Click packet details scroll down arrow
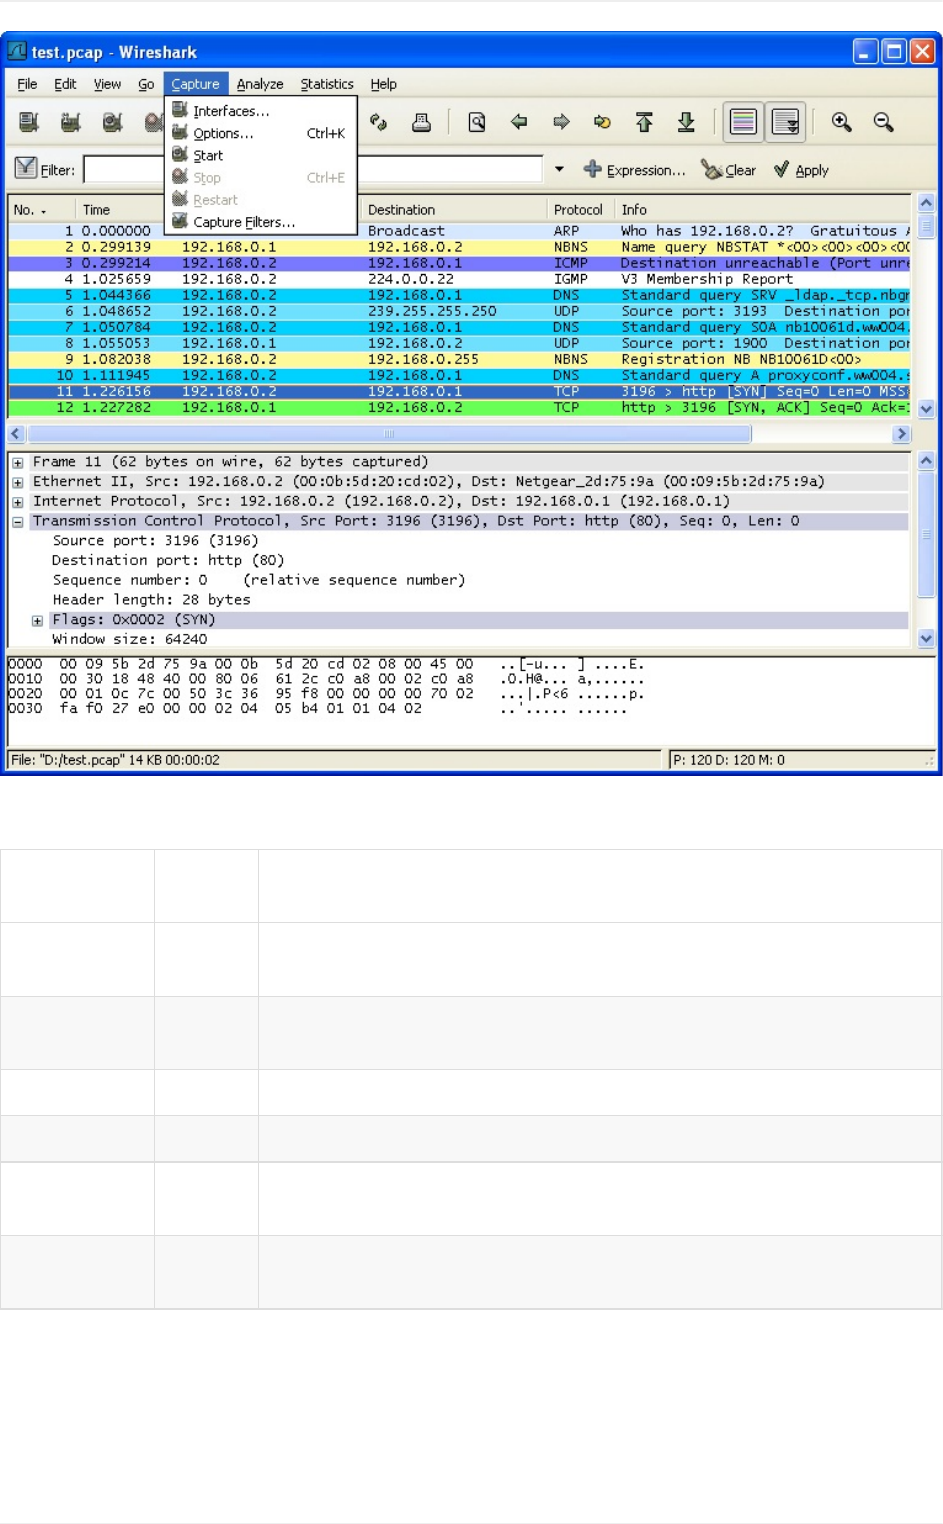 click(926, 638)
